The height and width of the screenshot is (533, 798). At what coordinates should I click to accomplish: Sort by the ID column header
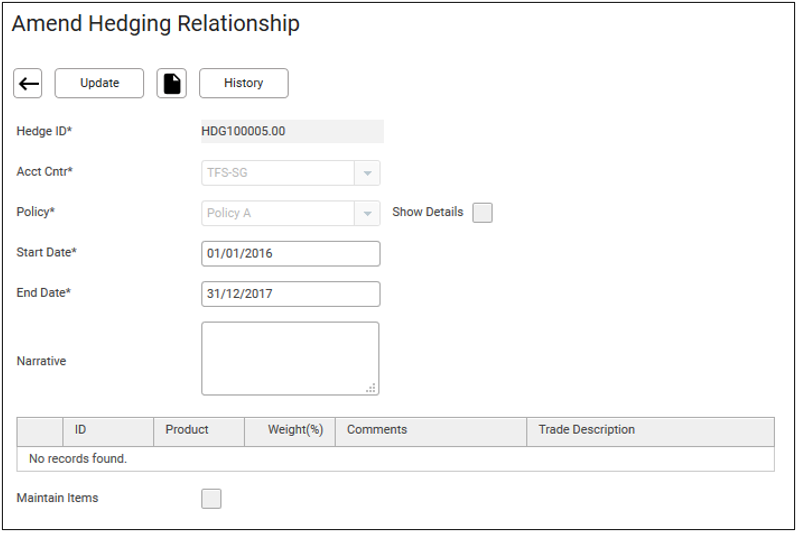click(x=108, y=431)
